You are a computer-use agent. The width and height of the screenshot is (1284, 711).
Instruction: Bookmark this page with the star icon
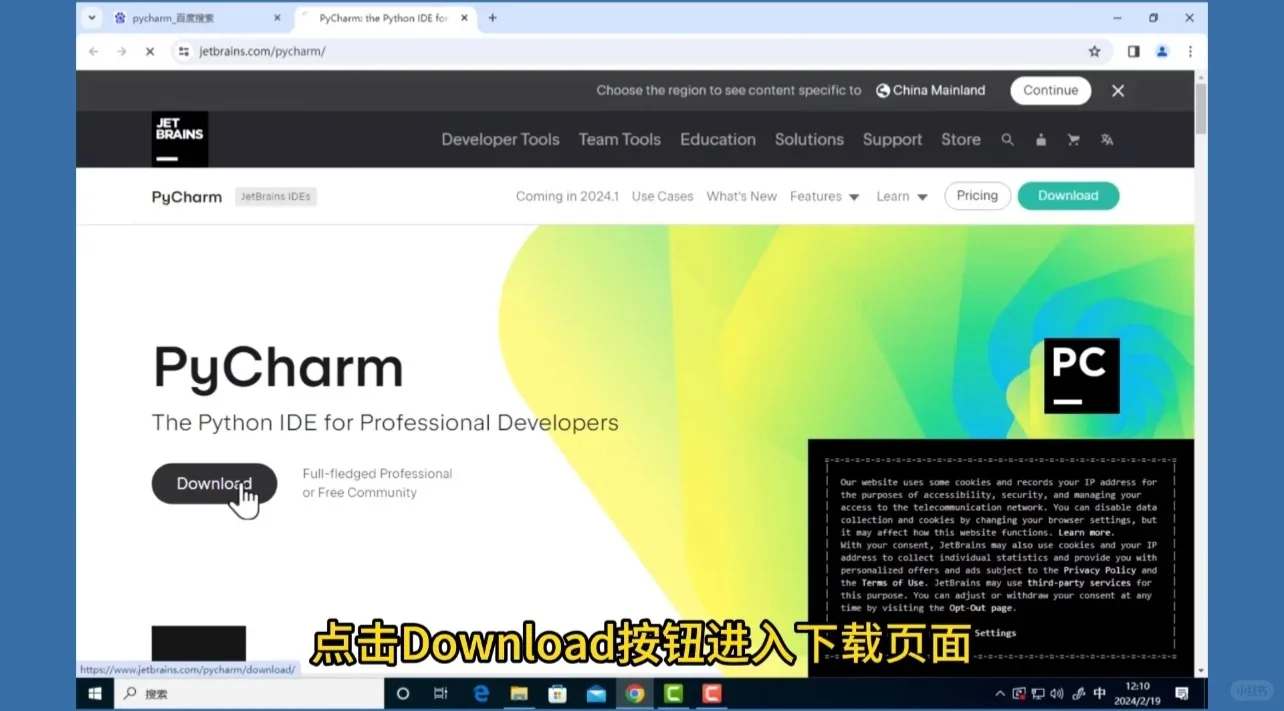coord(1094,51)
